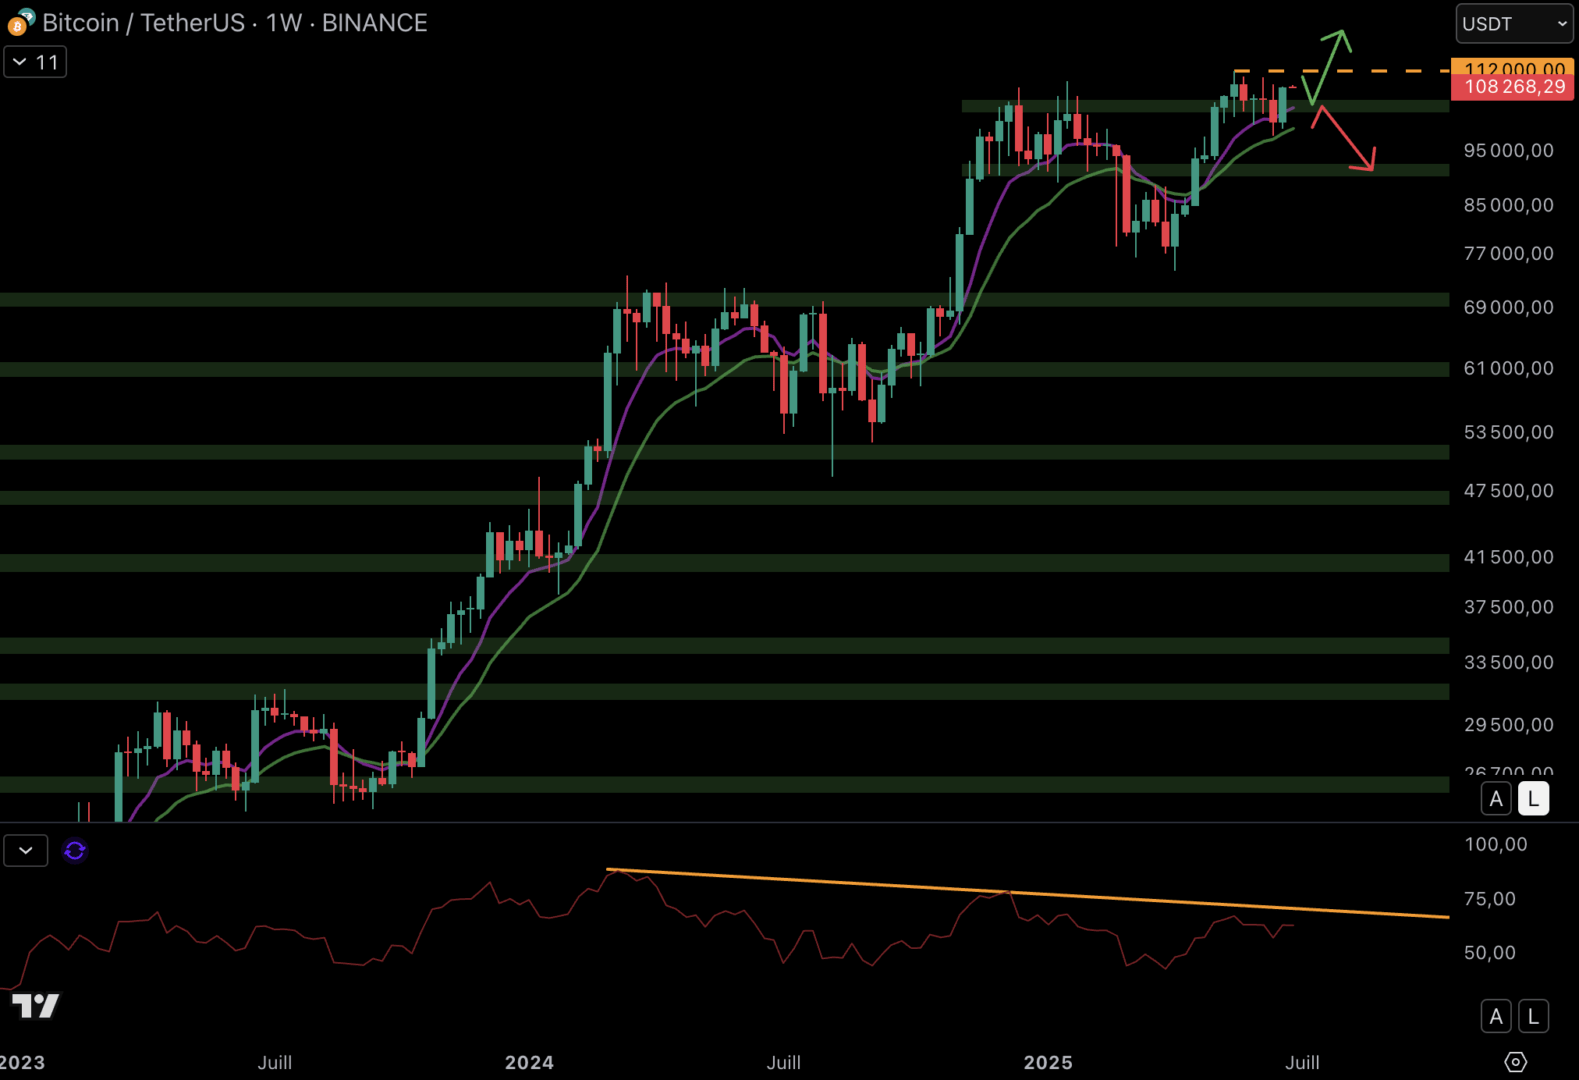Click the Bitcoin symbol logo
The width and height of the screenshot is (1579, 1080).
(21, 22)
